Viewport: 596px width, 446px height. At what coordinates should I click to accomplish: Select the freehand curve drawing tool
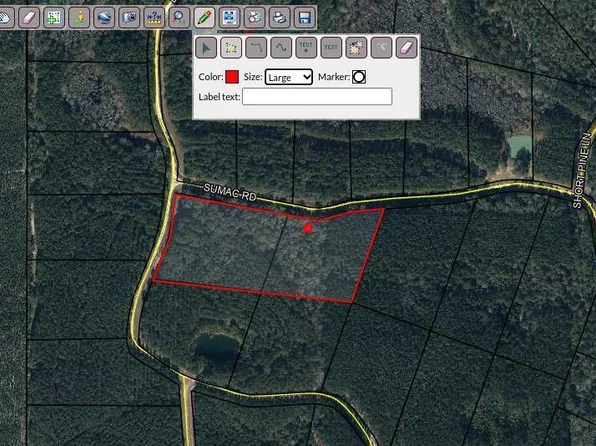point(281,48)
